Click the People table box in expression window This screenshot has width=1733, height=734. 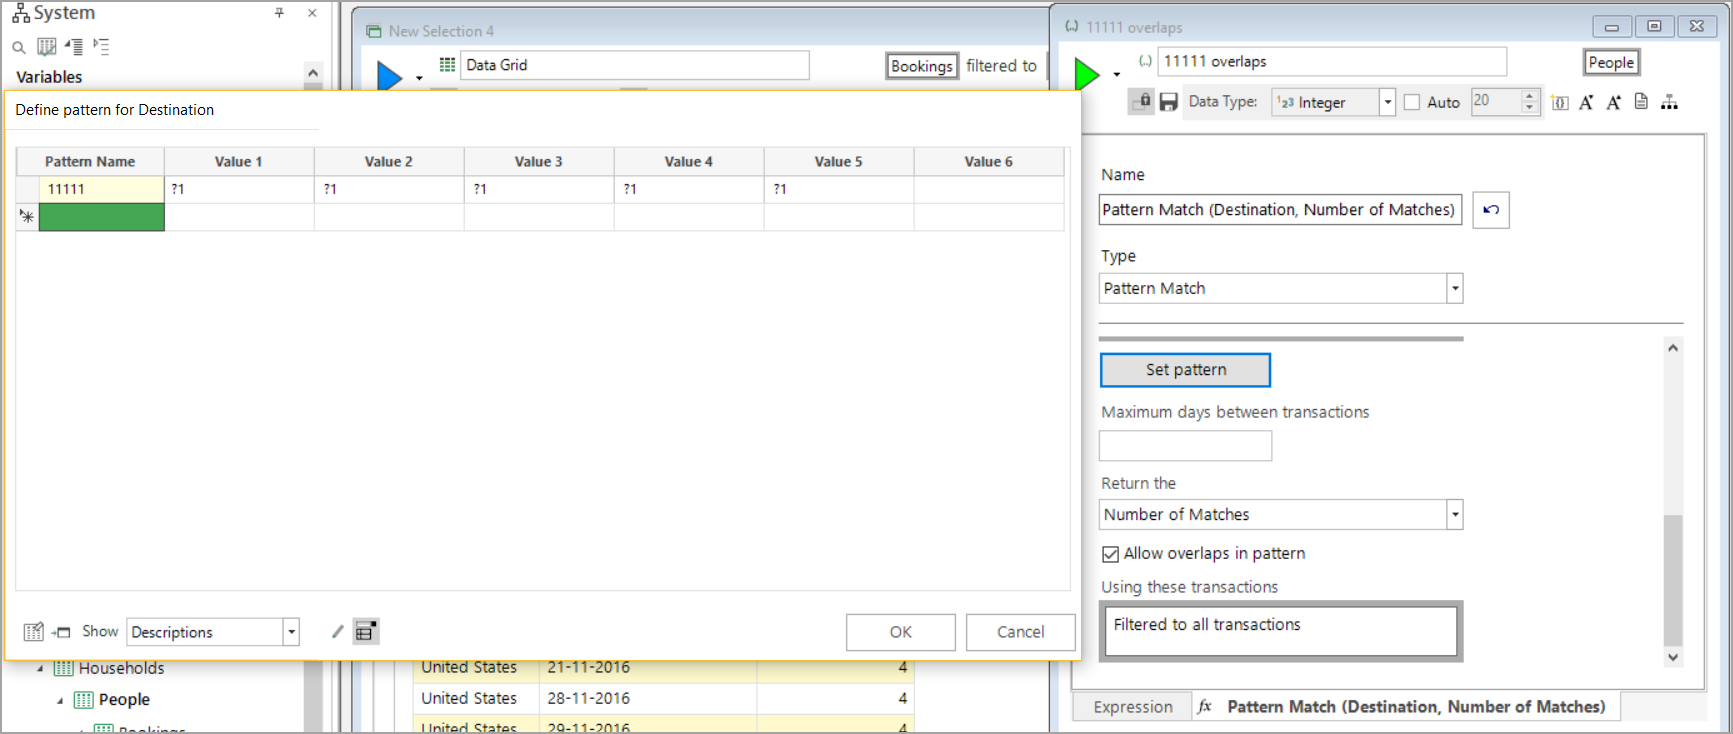tap(1611, 62)
